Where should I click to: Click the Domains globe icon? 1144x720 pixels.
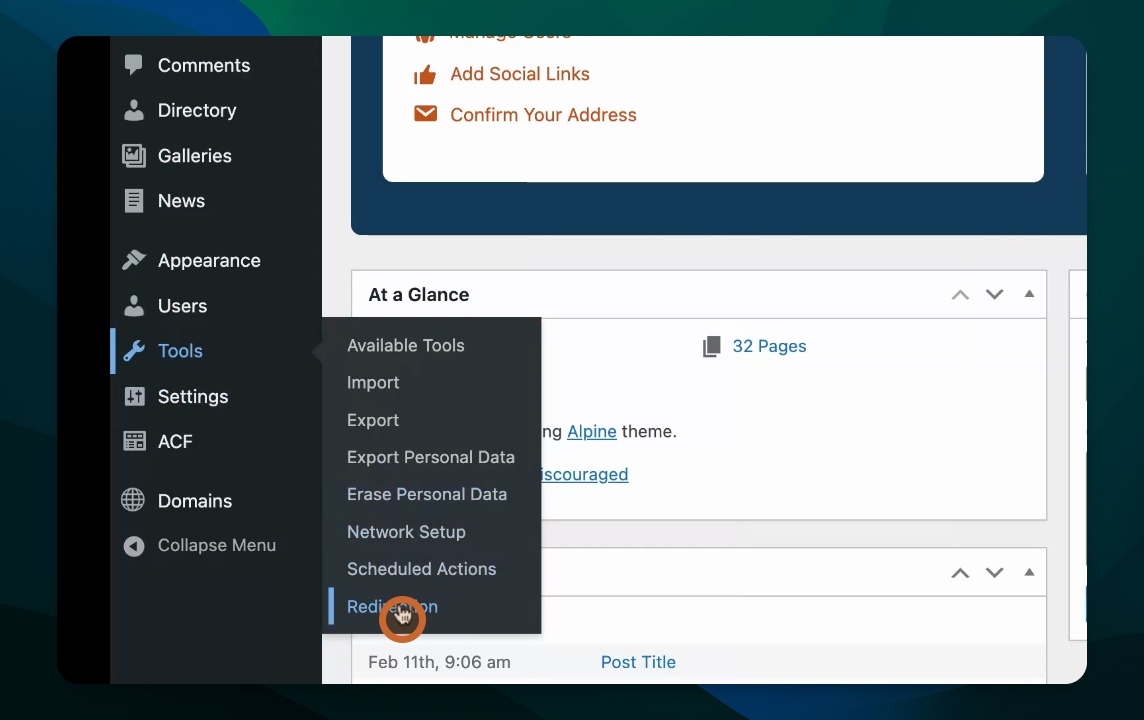pos(133,500)
